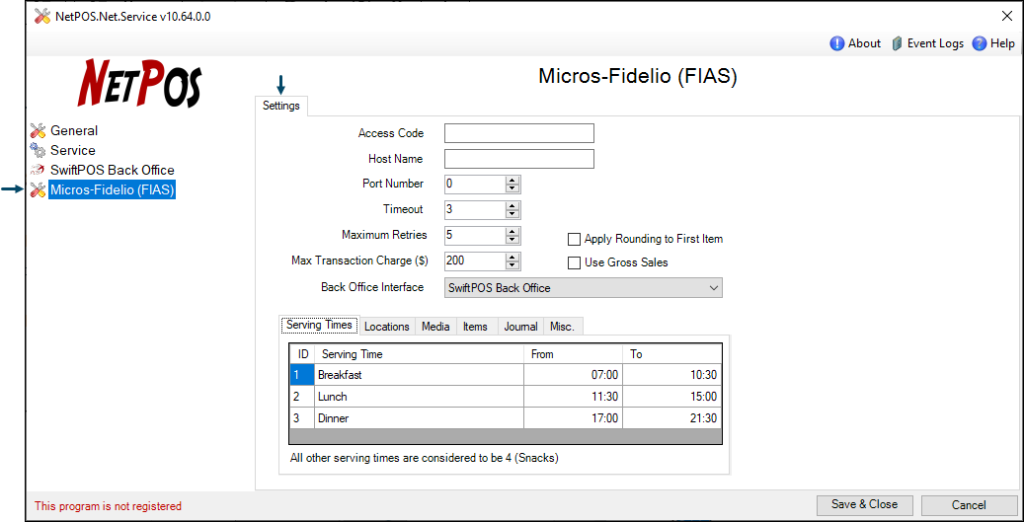This screenshot has height=522, width=1024.
Task: Click the Timeout value field
Action: coord(475,210)
